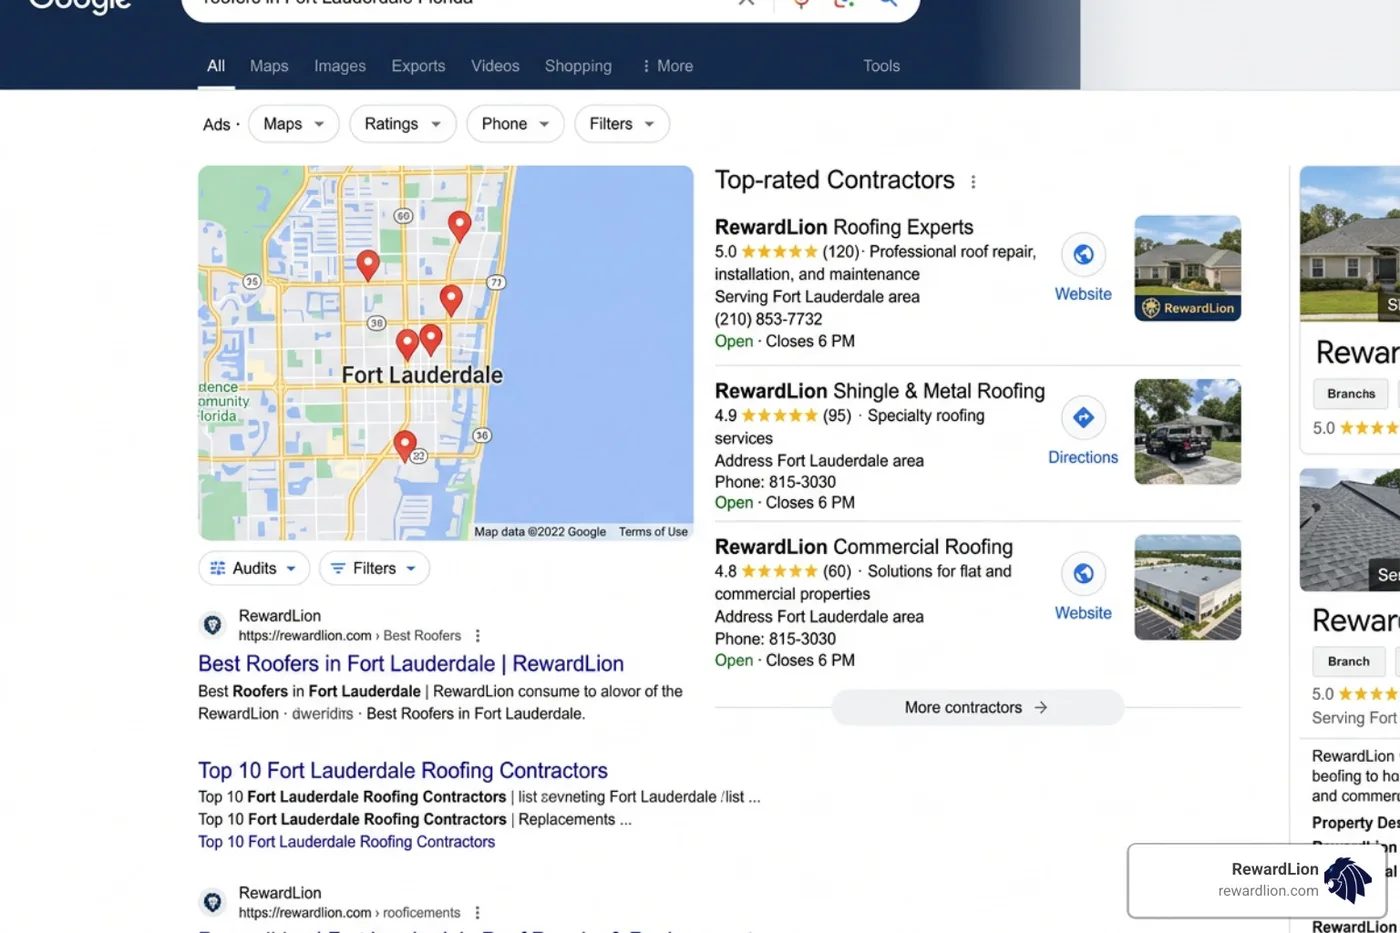Viewport: 1400px width, 933px height.
Task: Switch to the Maps tab
Action: (269, 66)
